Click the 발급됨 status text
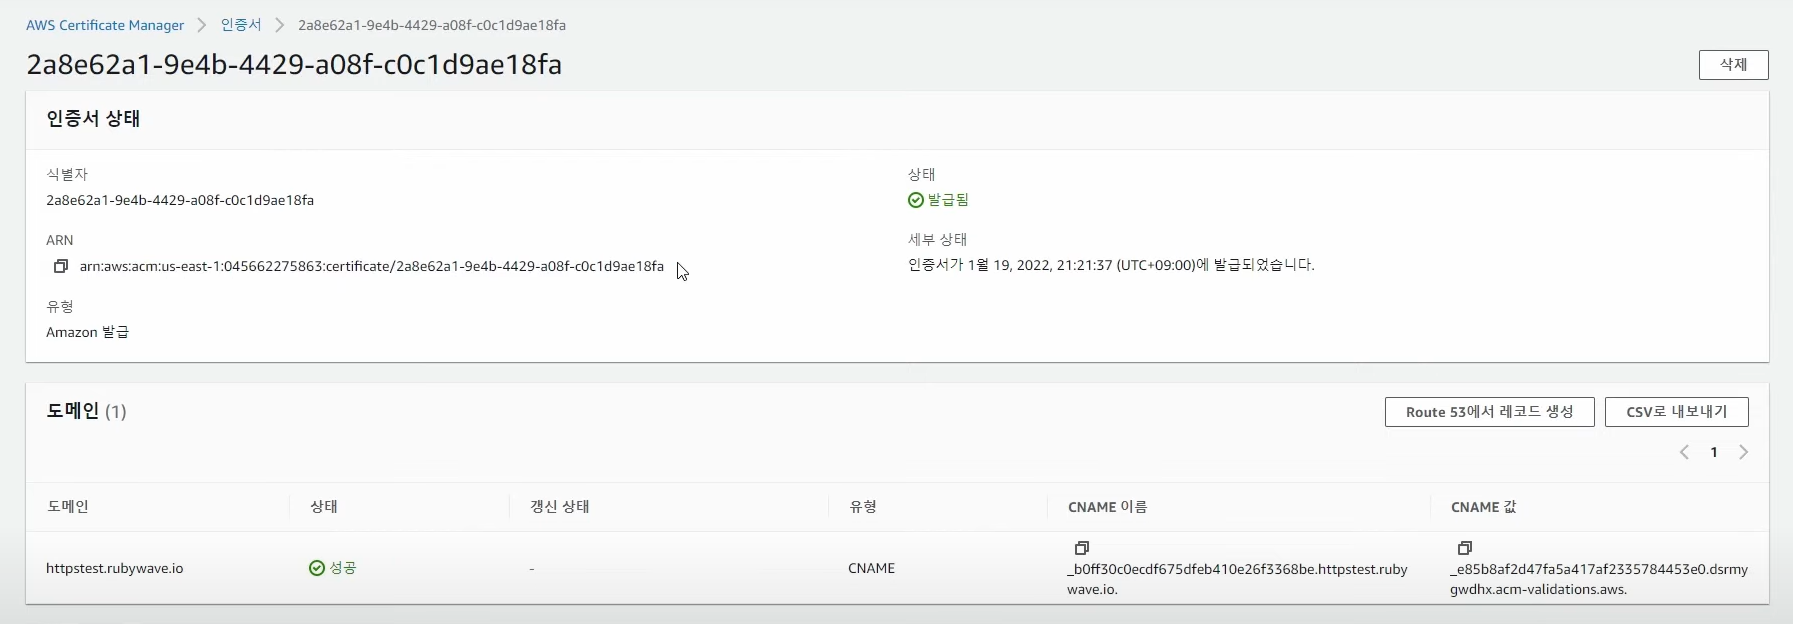Screen dimensions: 1793x624 948,200
